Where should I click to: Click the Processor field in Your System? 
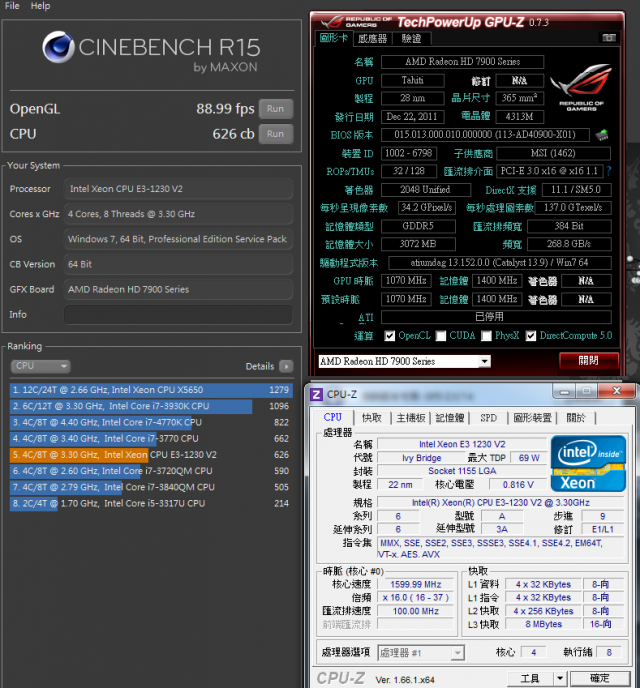coord(178,189)
